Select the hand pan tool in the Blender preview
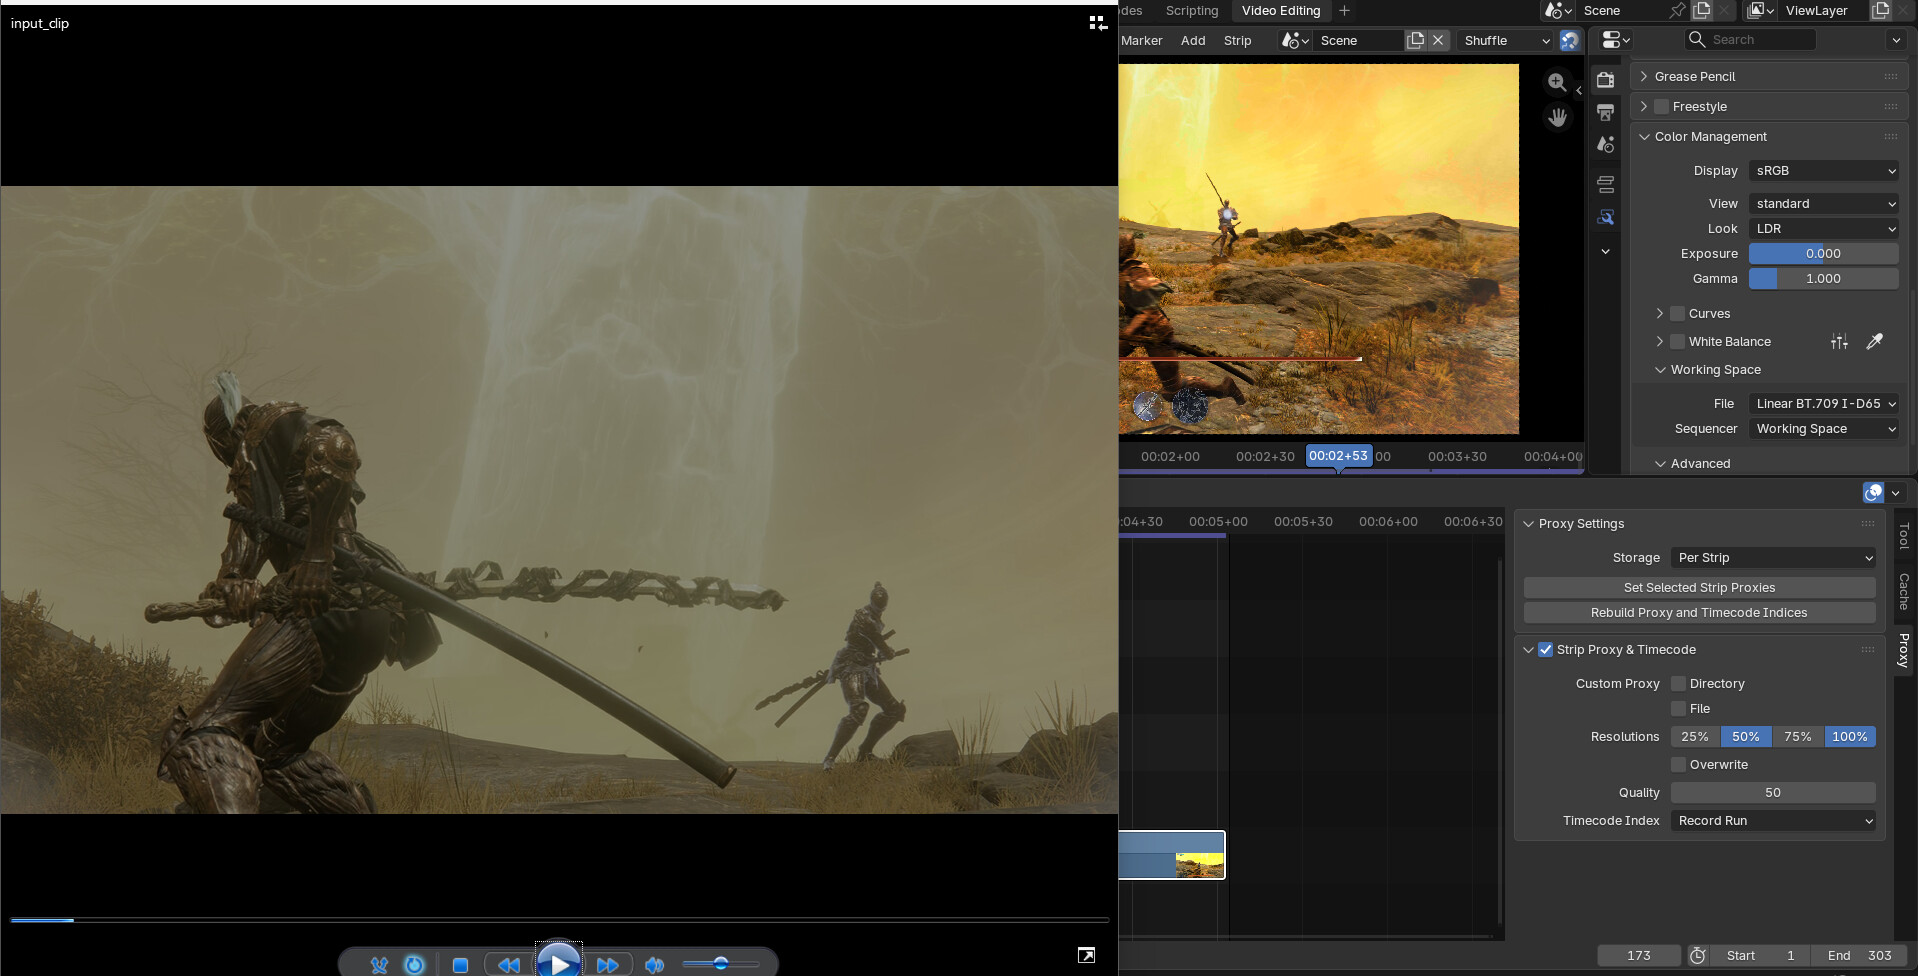 point(1557,117)
